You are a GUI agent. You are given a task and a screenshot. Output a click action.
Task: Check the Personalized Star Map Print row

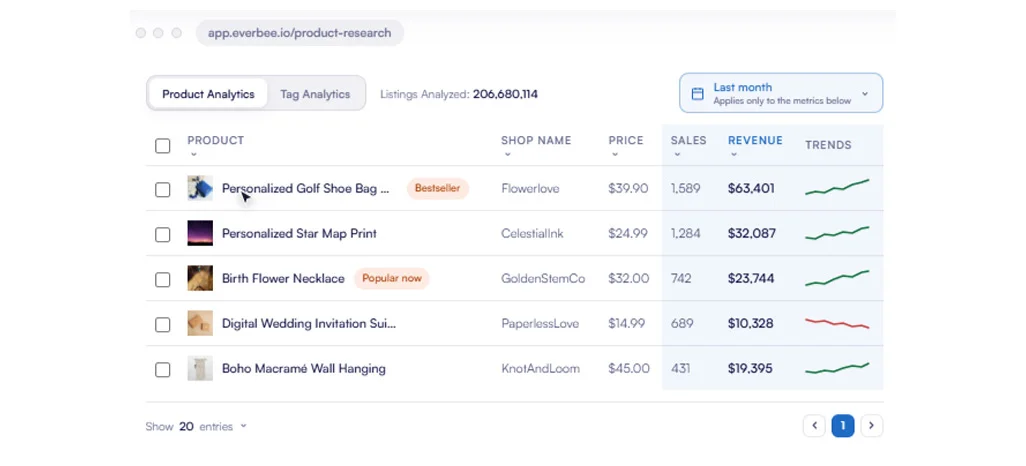162,234
